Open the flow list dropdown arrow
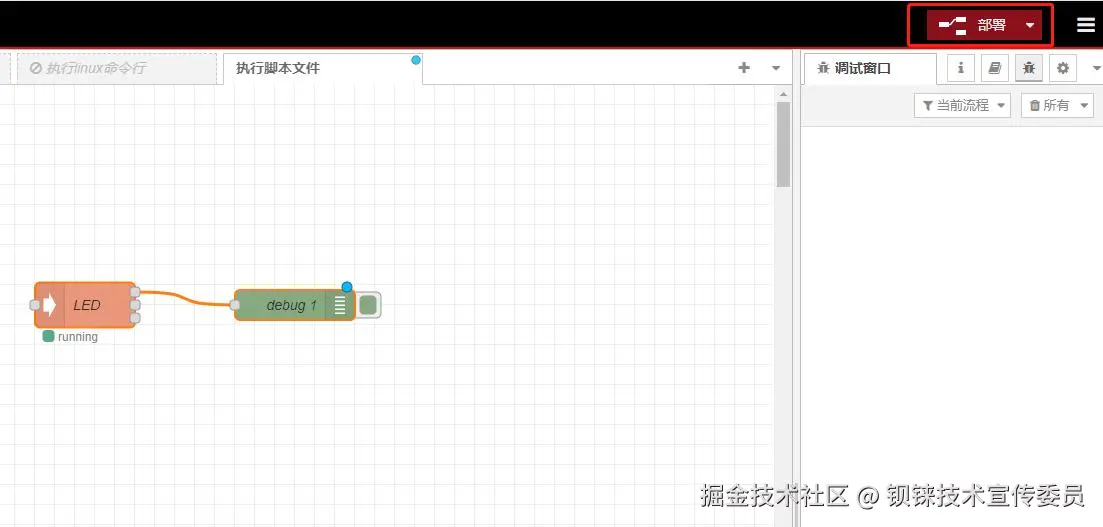 tap(776, 68)
